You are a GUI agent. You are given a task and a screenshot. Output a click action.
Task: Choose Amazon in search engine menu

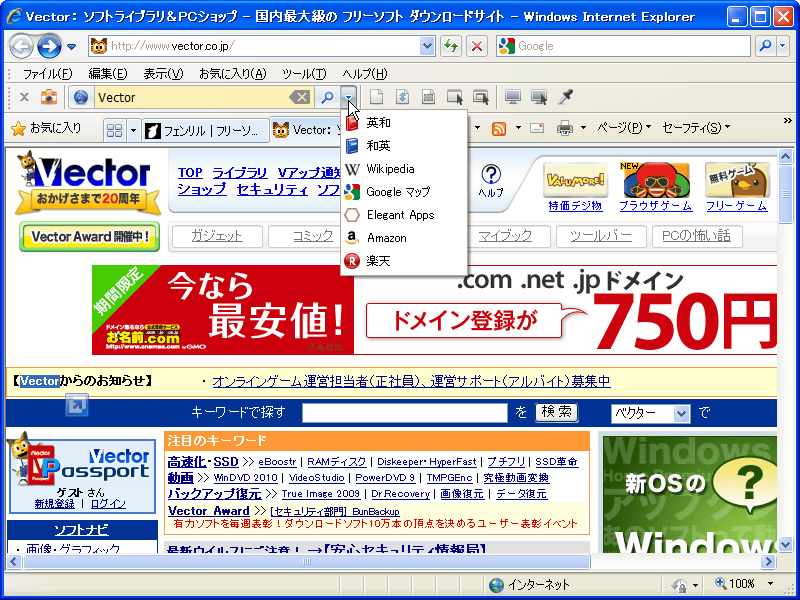tap(404, 238)
